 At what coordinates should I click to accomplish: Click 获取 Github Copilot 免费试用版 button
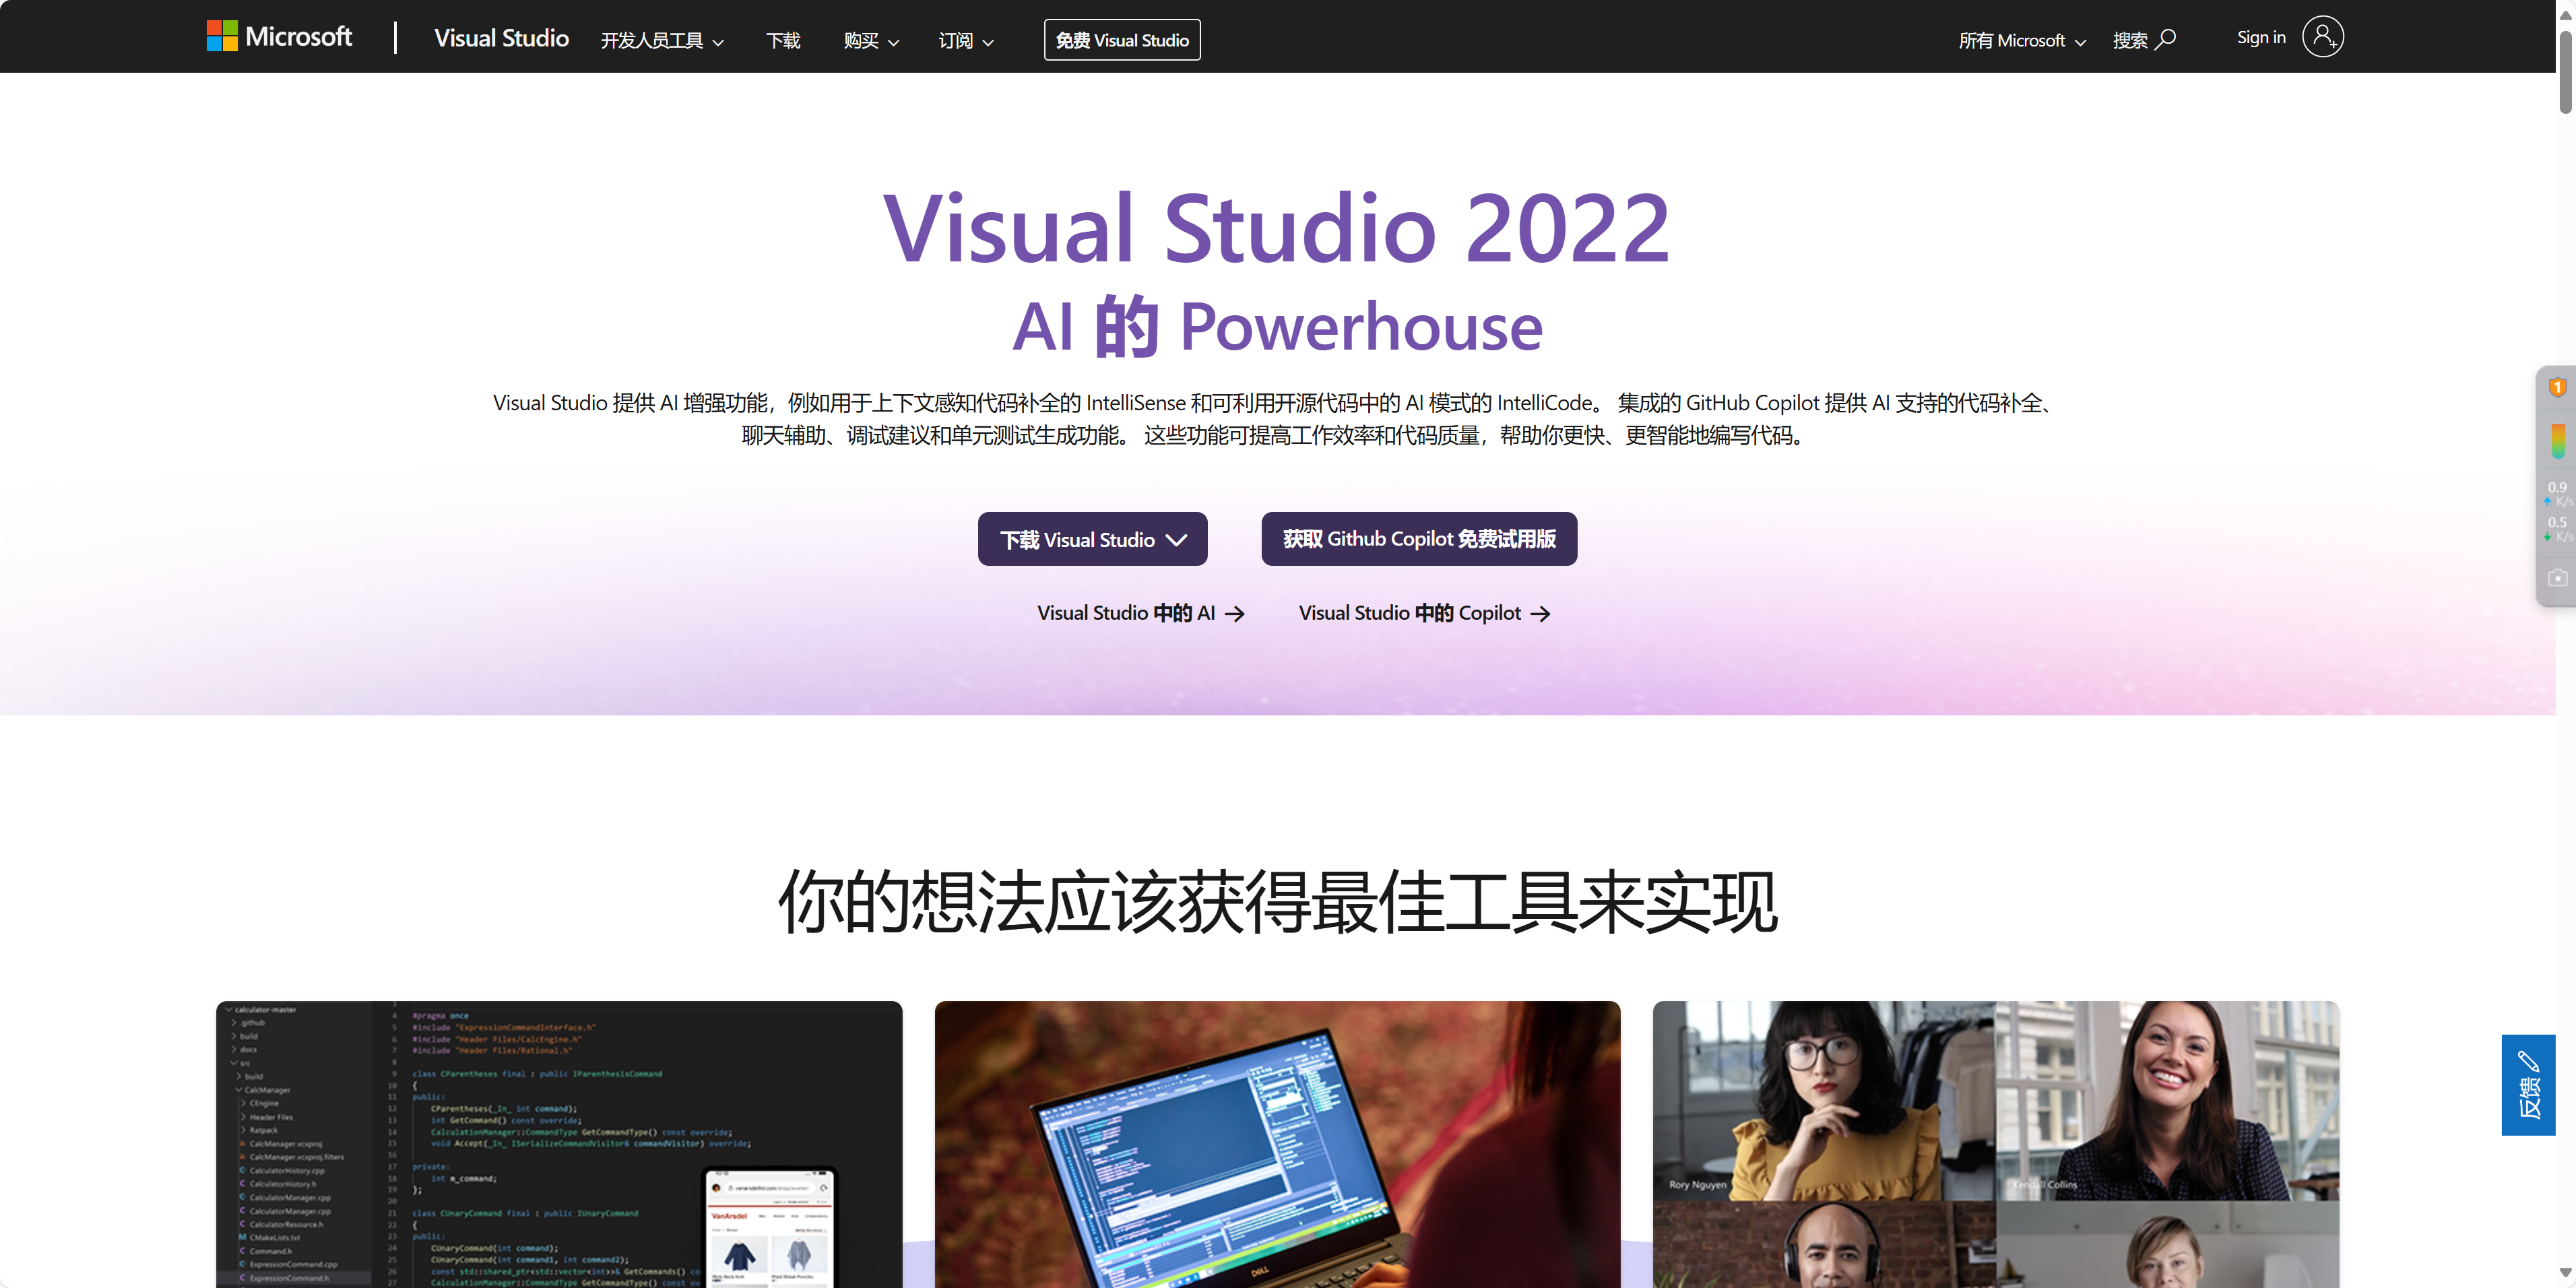click(1418, 539)
